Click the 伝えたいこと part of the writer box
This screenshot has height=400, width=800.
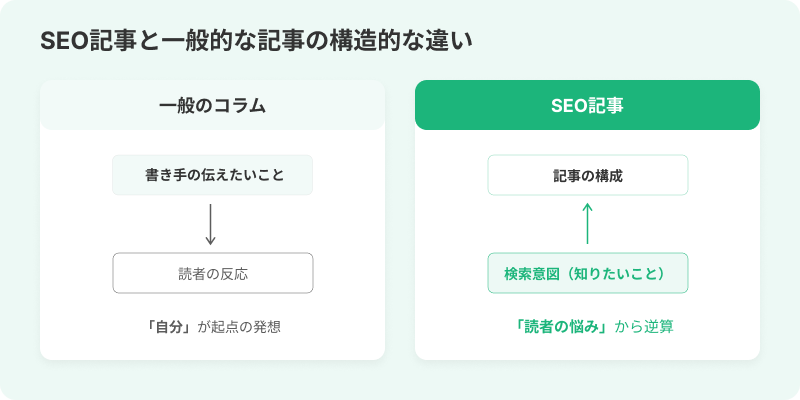click(x=245, y=175)
